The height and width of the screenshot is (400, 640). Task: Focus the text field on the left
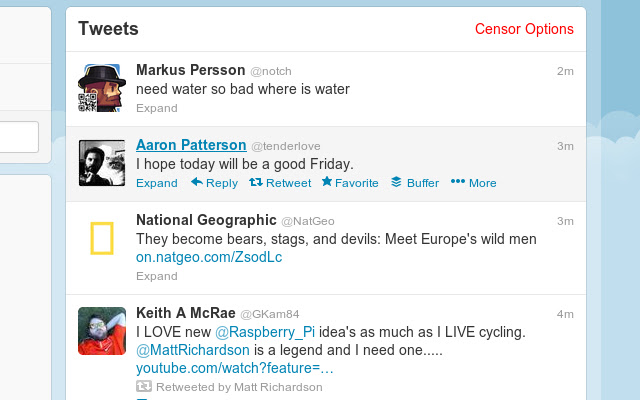[x=18, y=137]
